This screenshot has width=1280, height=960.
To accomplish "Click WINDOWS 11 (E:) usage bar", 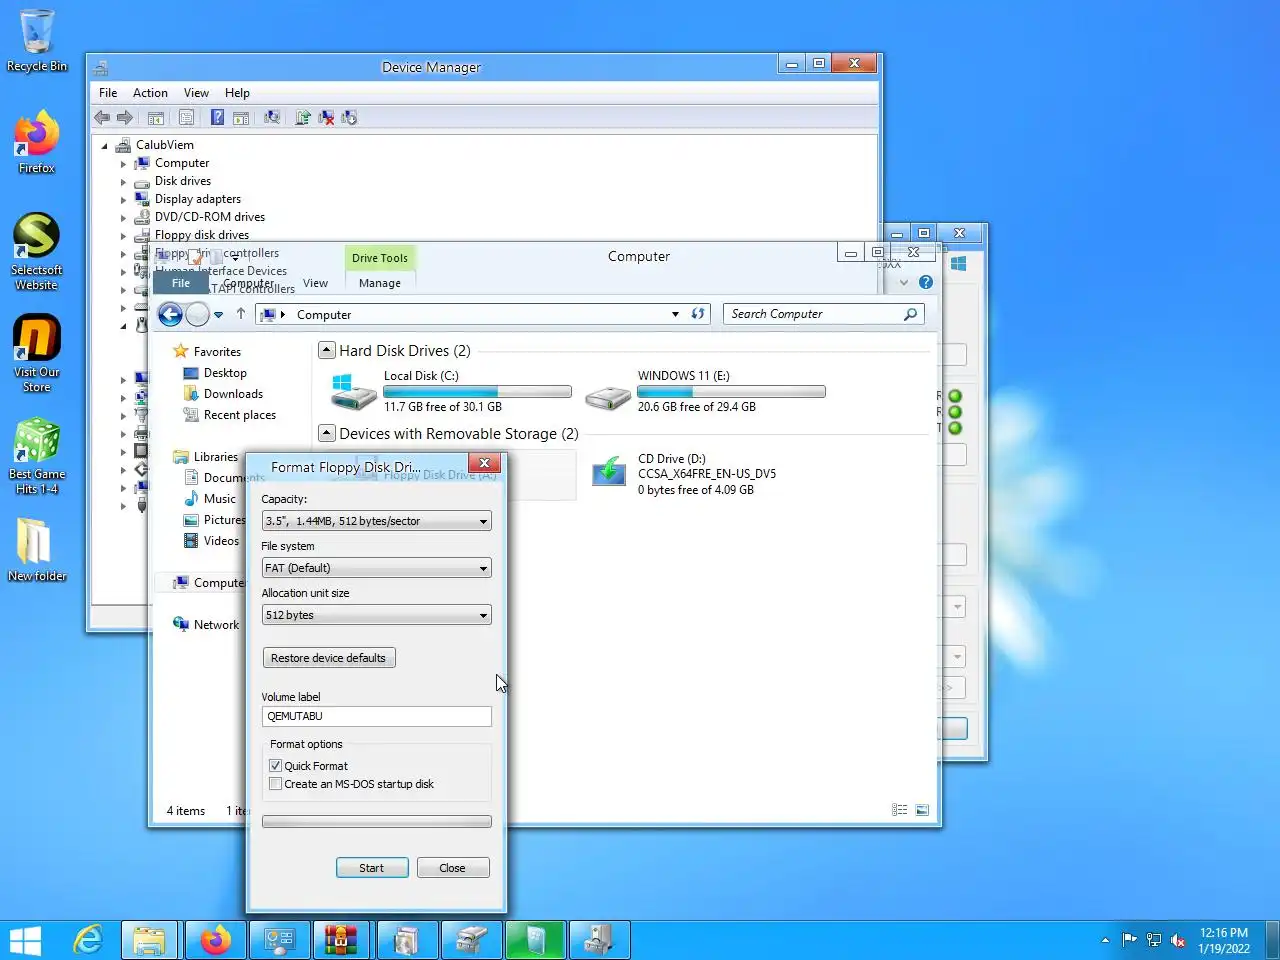I will (732, 392).
